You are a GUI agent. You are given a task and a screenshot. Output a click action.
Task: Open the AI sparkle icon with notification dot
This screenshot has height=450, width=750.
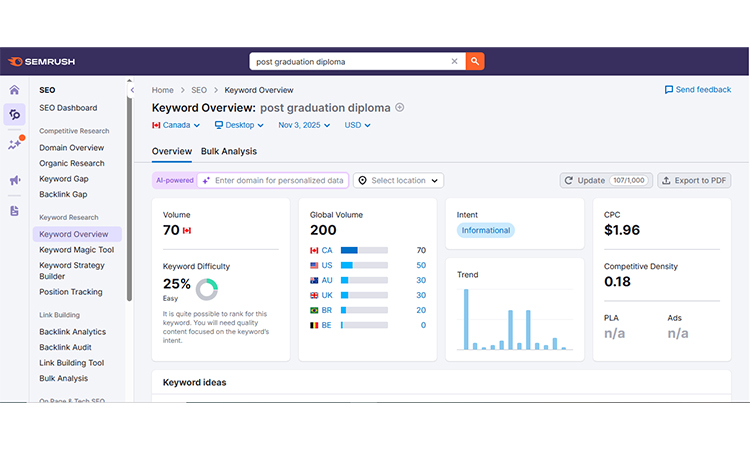[15, 143]
